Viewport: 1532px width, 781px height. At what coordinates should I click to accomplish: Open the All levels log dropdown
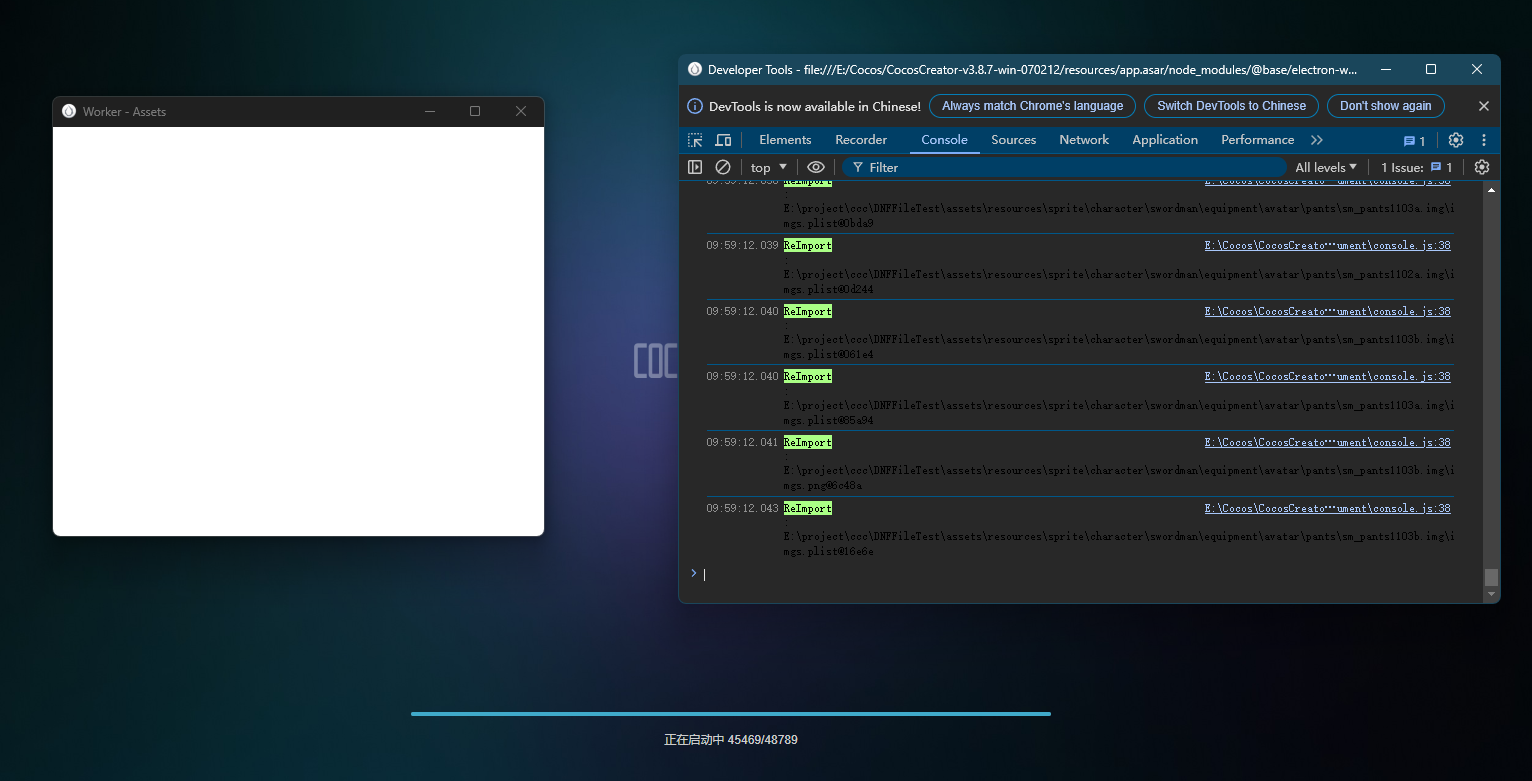click(1326, 167)
